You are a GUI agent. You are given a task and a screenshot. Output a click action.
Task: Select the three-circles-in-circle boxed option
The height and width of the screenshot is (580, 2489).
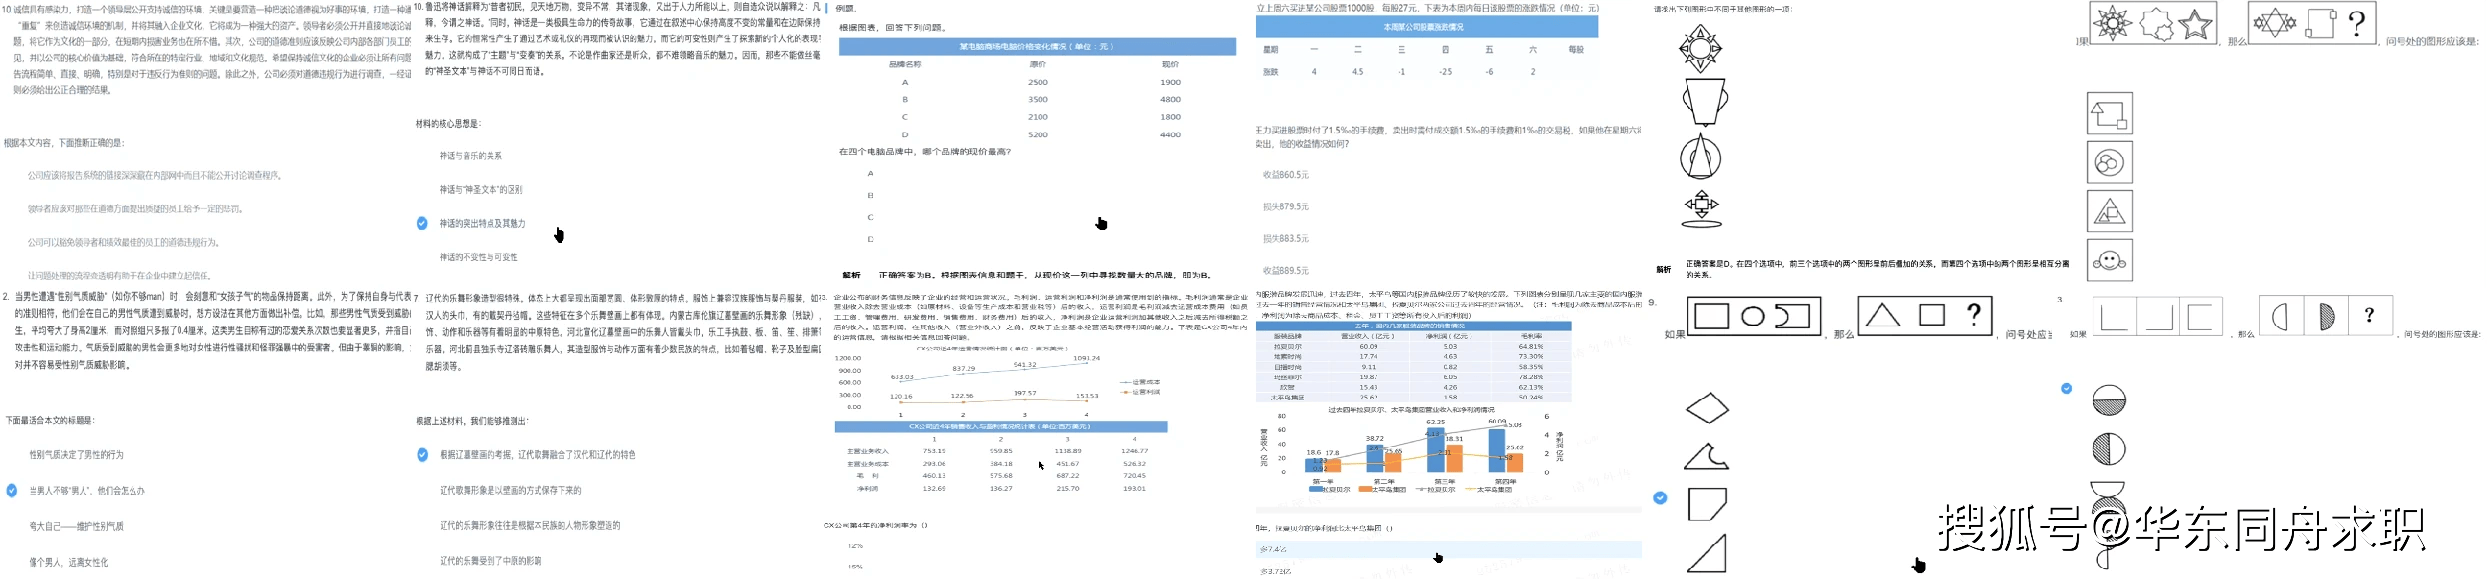tap(2110, 162)
